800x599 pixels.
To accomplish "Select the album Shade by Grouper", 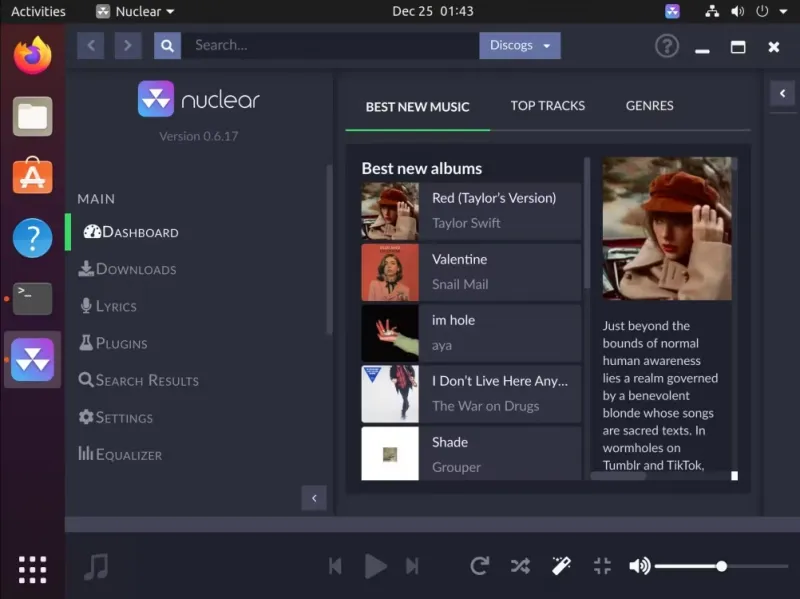I will (471, 454).
